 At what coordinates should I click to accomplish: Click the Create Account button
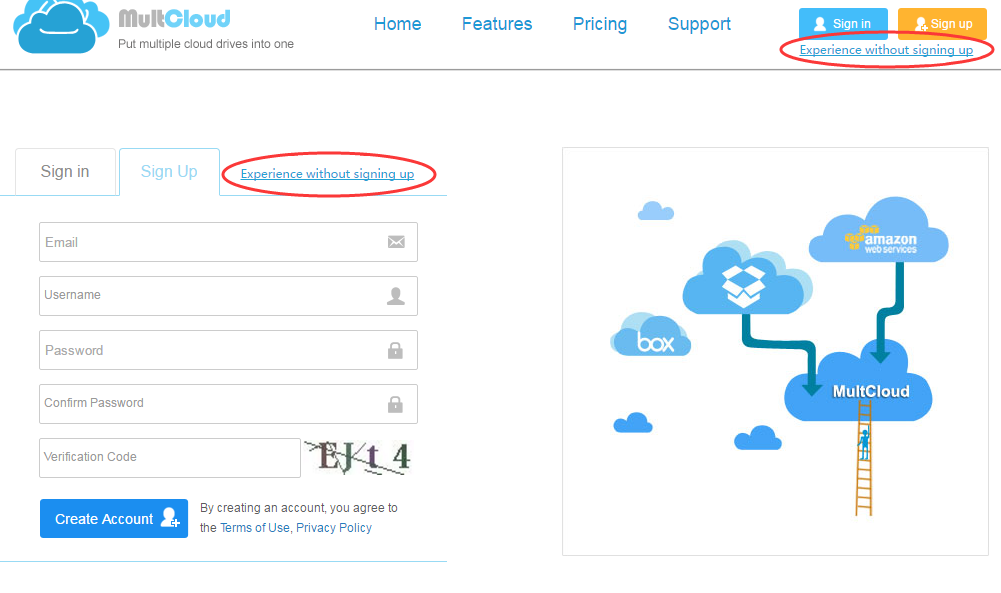[114, 518]
